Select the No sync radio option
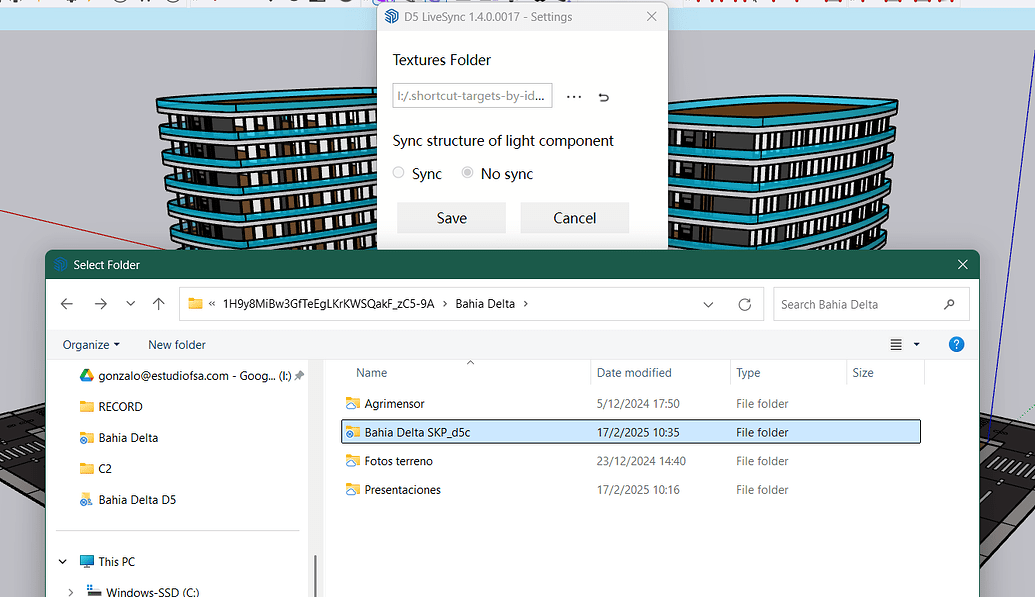 467,173
